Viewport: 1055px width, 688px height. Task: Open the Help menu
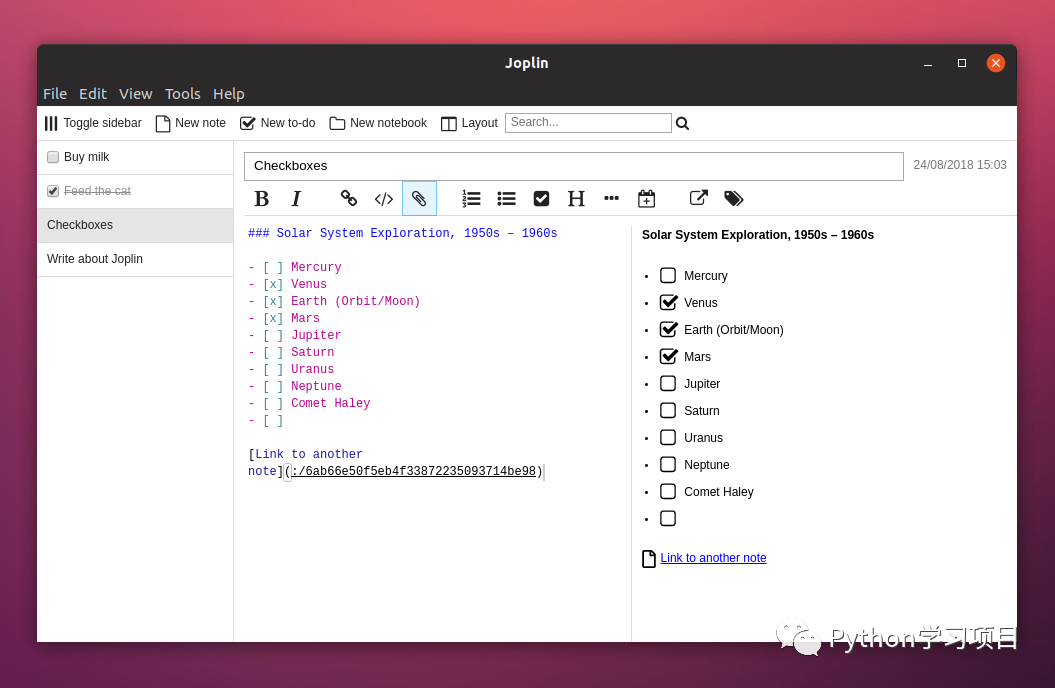tap(229, 93)
